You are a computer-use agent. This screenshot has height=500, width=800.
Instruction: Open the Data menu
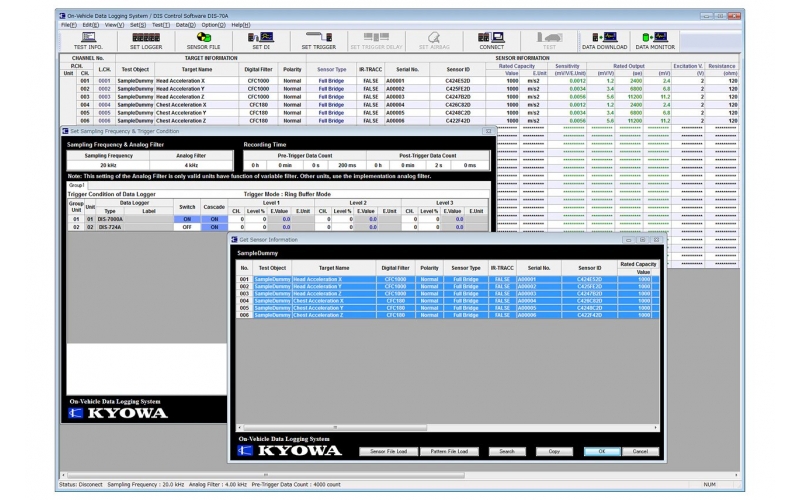(185, 25)
